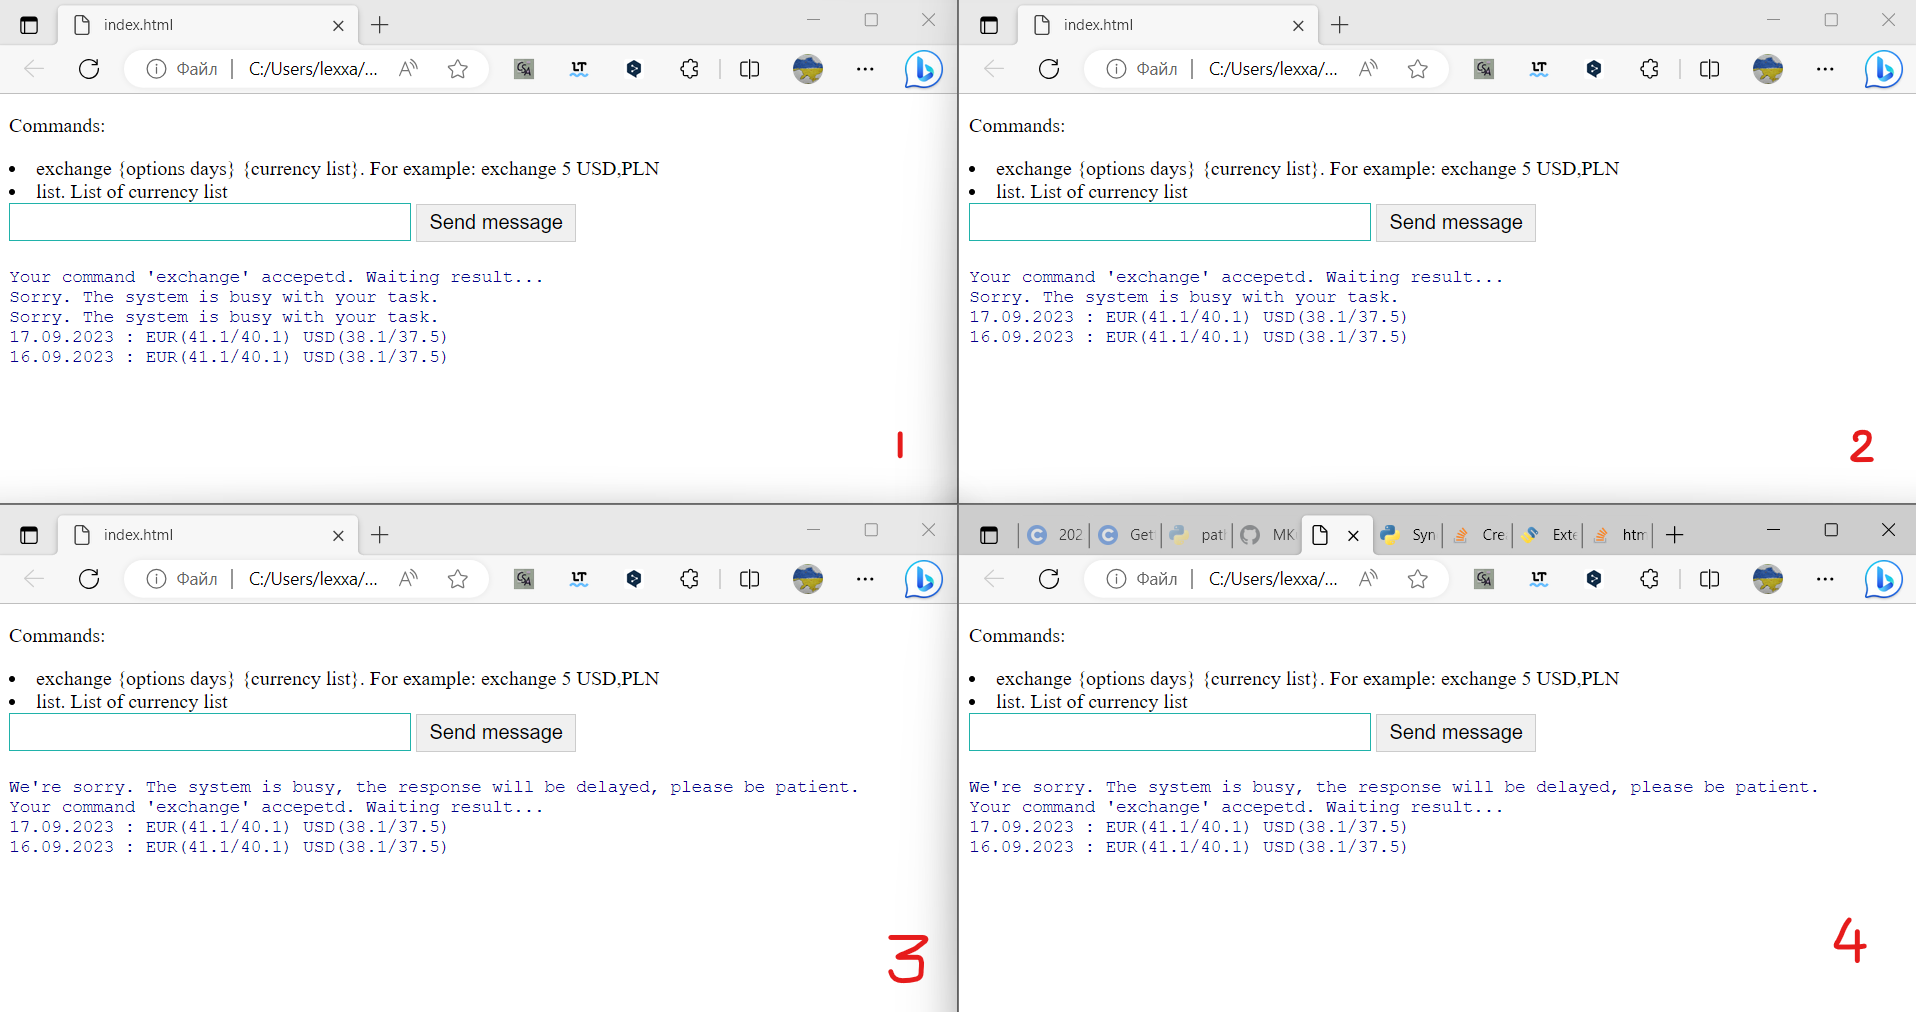1916x1012 pixels.
Task: Open Bing Copilot in window 1
Action: pos(923,69)
